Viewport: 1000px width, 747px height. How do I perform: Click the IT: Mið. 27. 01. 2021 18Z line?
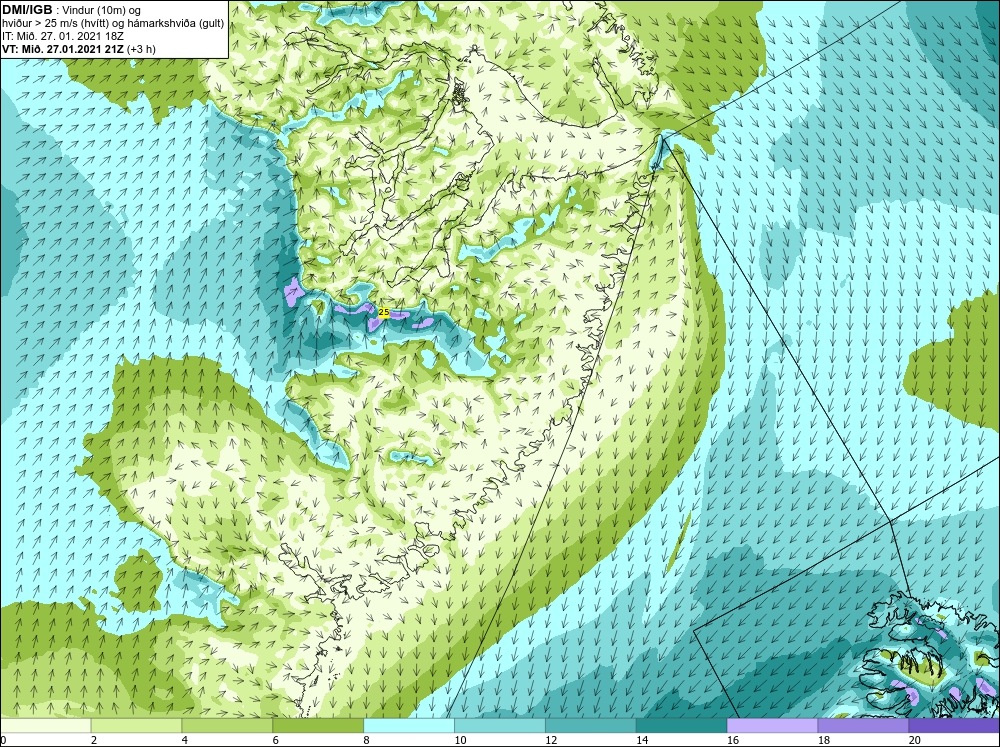click(62, 36)
